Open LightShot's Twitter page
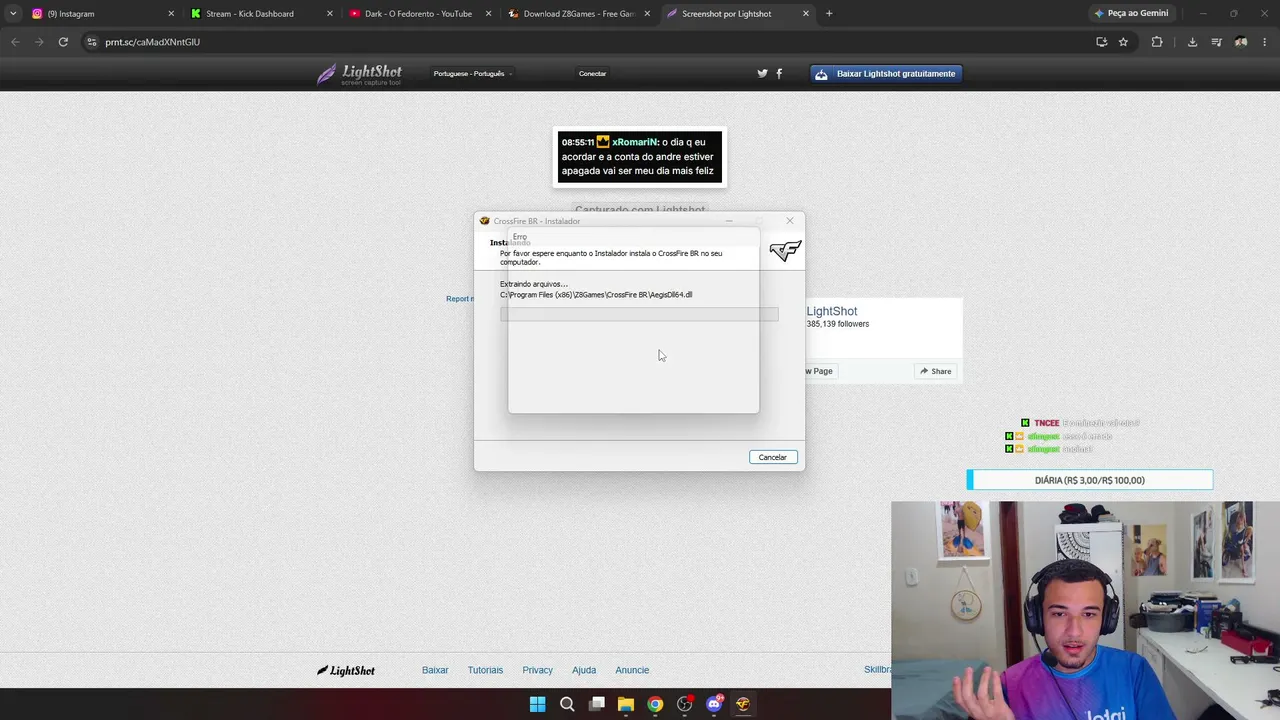This screenshot has height=720, width=1280. point(762,74)
